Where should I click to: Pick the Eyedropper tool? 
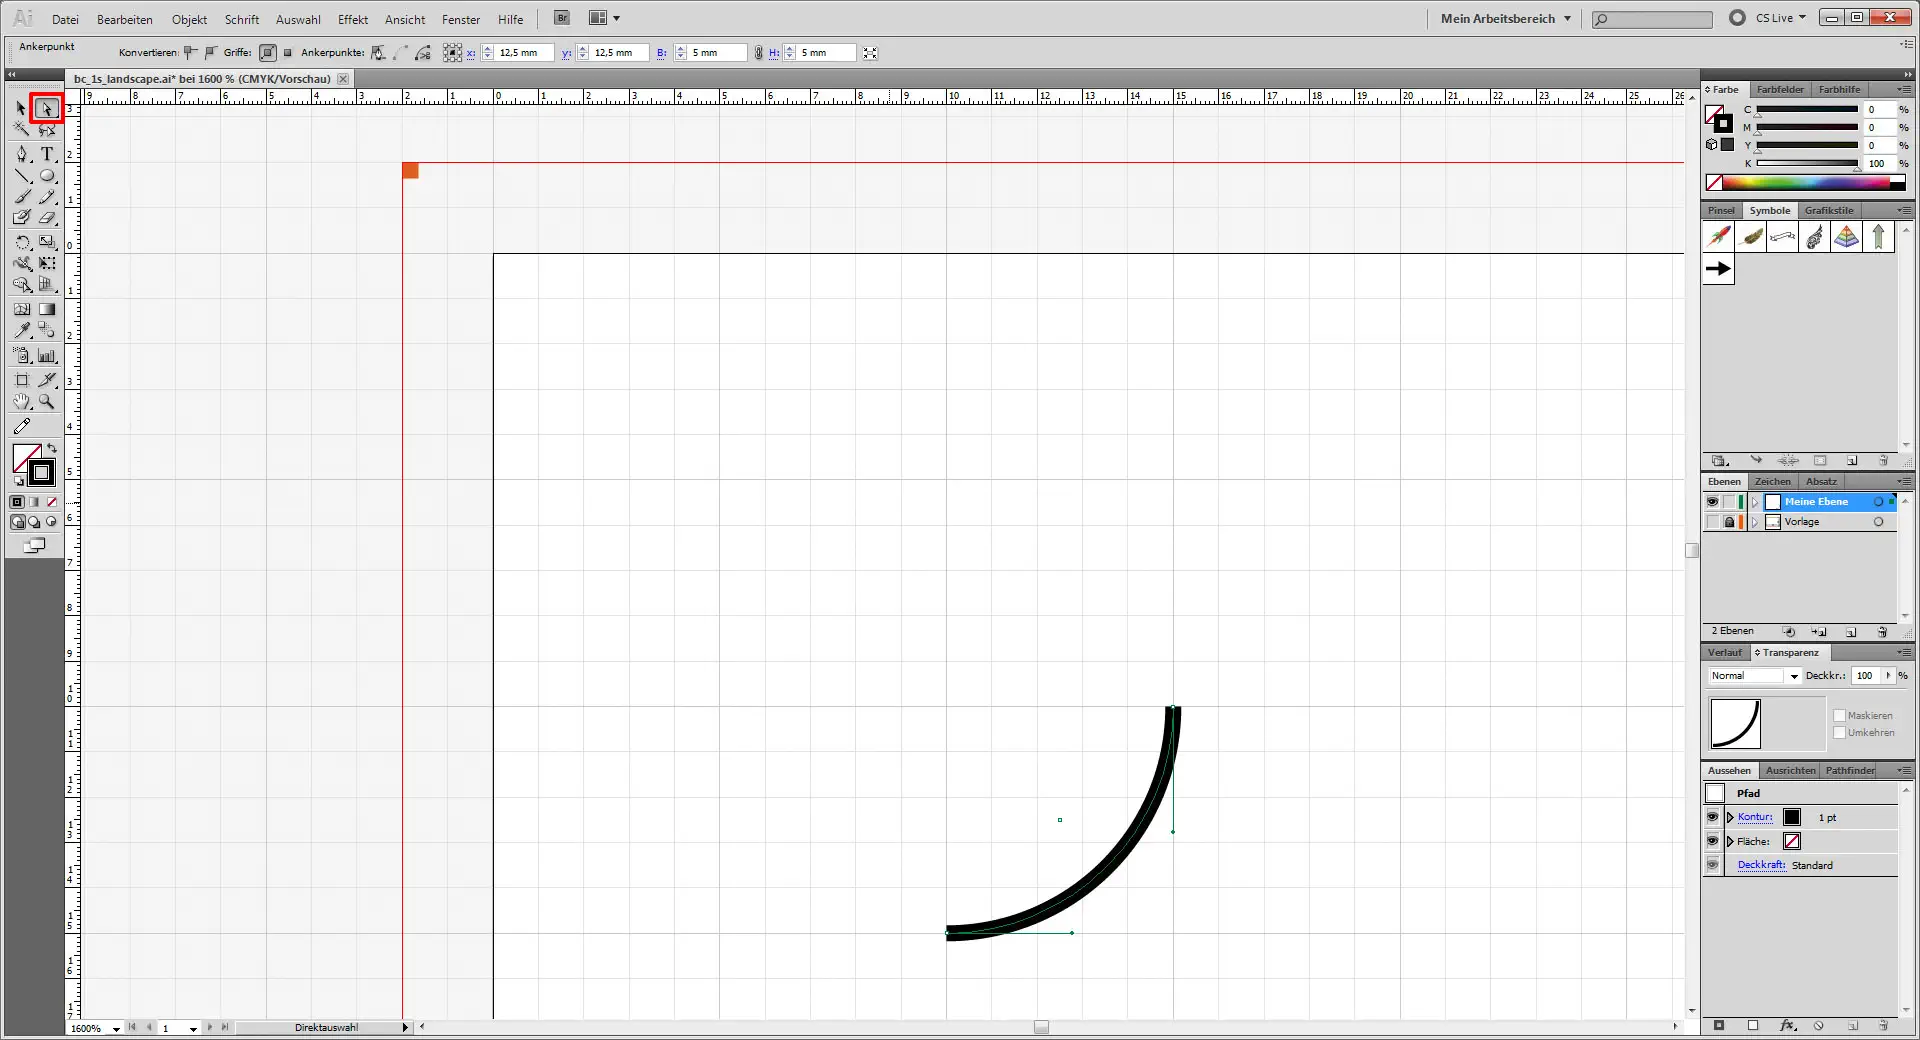tap(22, 331)
